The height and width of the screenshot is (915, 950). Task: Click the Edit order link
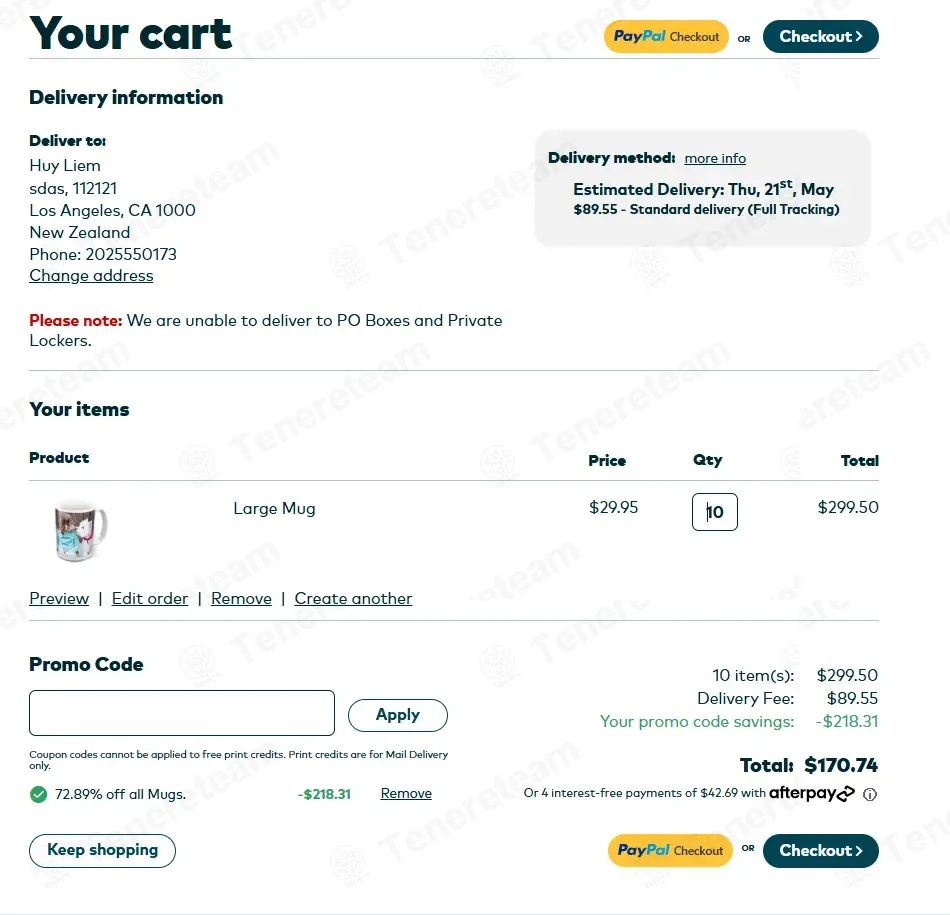click(x=150, y=599)
